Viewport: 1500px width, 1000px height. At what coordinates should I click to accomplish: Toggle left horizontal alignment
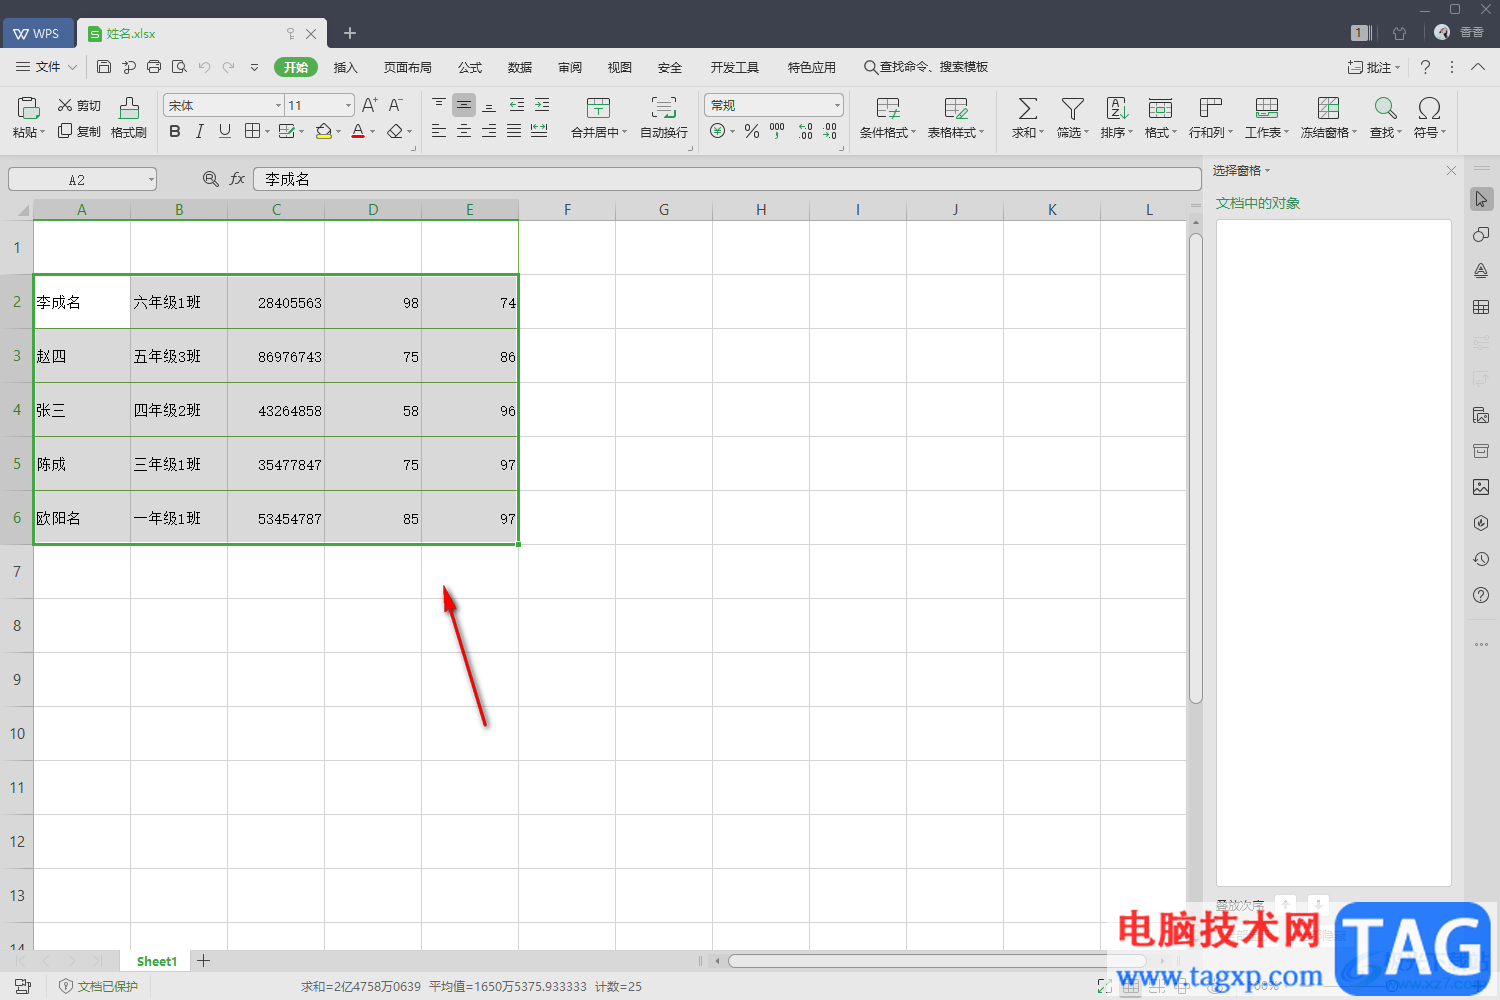pos(439,131)
